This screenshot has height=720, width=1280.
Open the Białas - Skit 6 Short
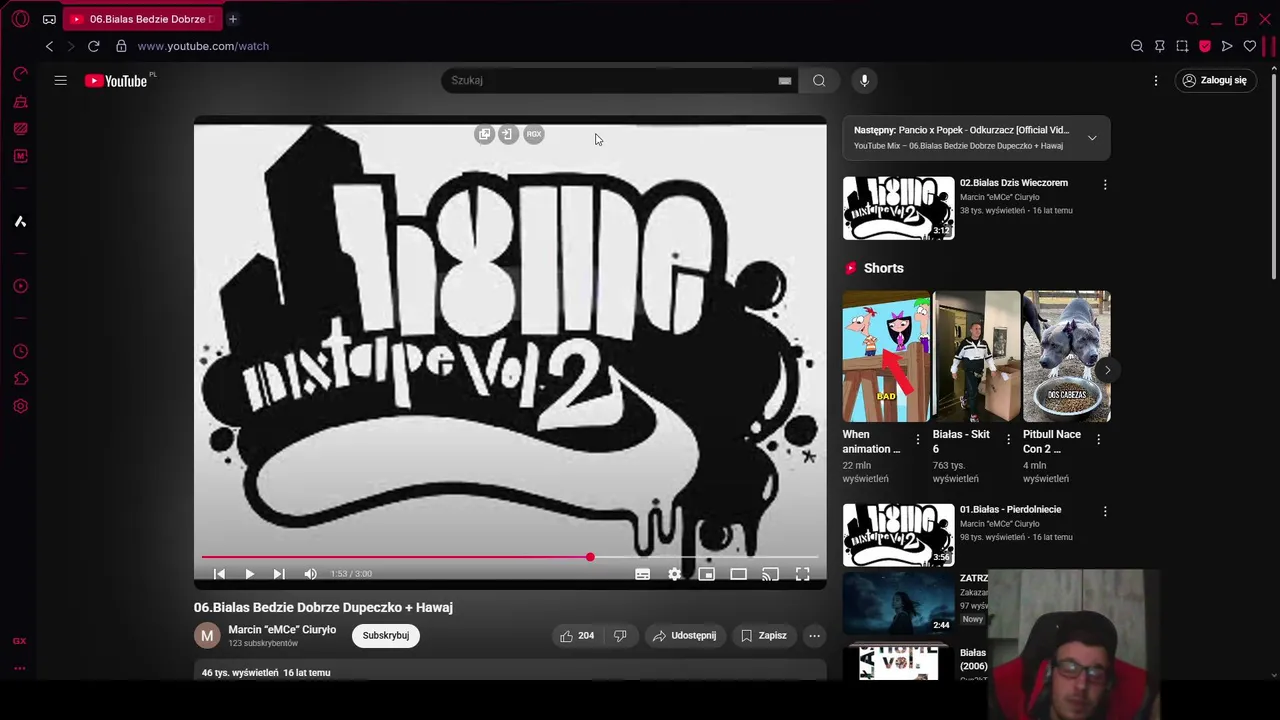pyautogui.click(x=976, y=356)
